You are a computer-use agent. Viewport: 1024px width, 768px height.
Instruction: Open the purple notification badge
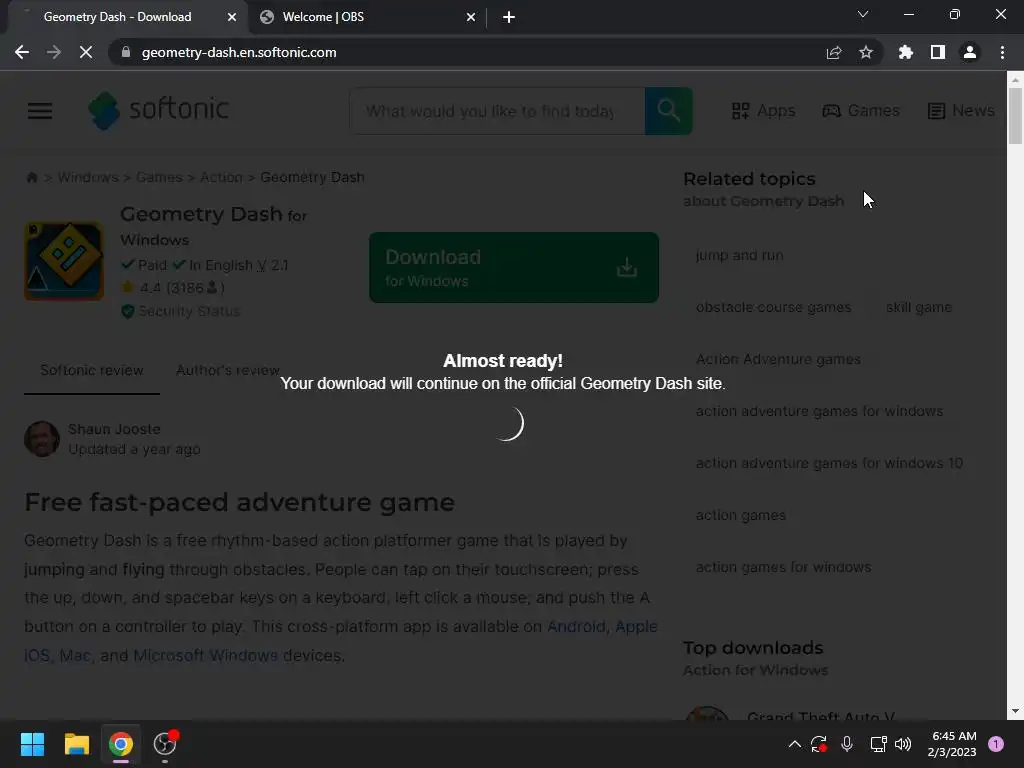pos(996,744)
